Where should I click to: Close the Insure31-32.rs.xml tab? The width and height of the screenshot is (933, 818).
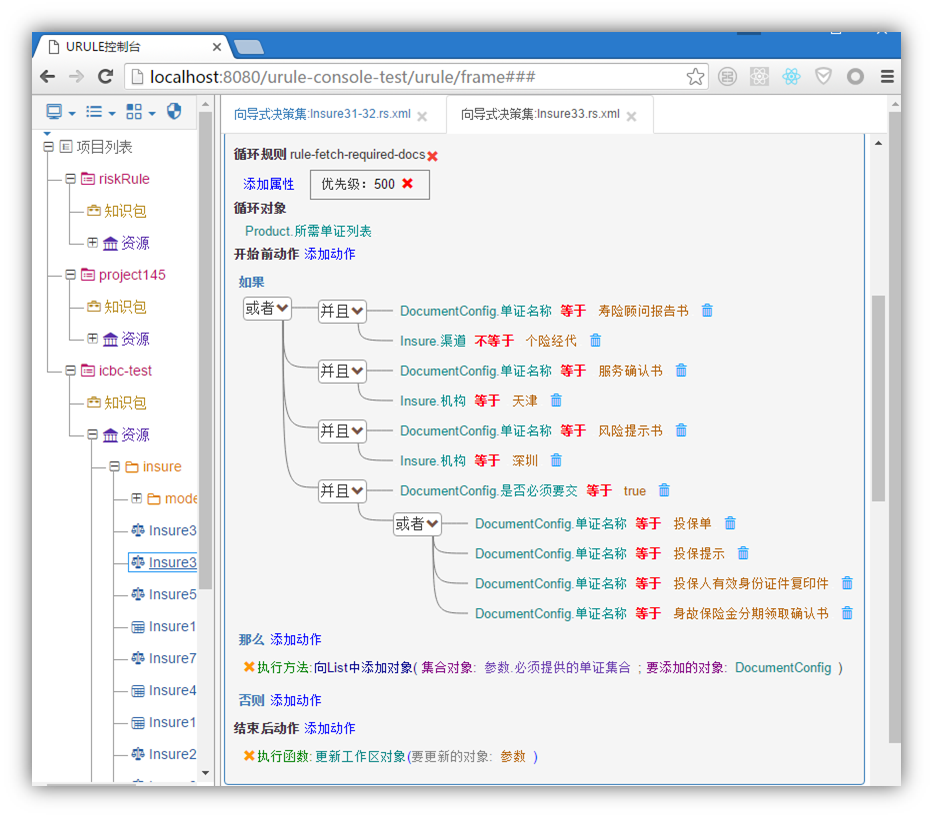pyautogui.click(x=422, y=117)
